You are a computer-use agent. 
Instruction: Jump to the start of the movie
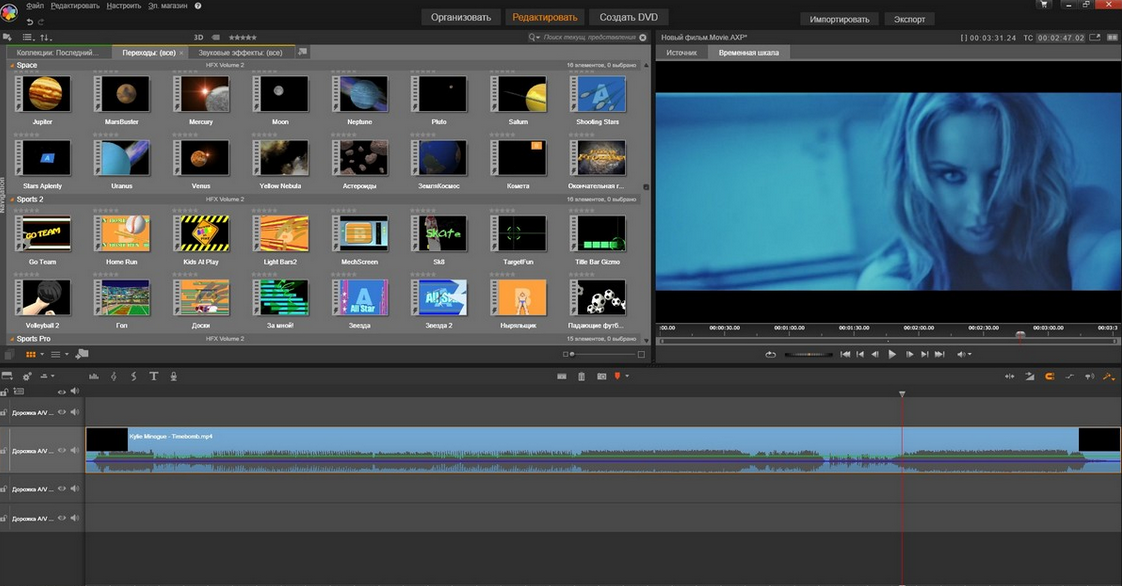coord(845,354)
